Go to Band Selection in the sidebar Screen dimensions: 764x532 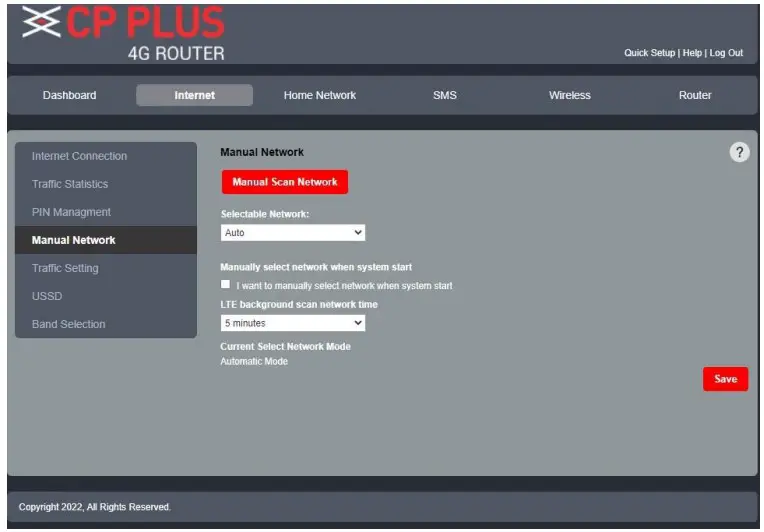pos(106,324)
